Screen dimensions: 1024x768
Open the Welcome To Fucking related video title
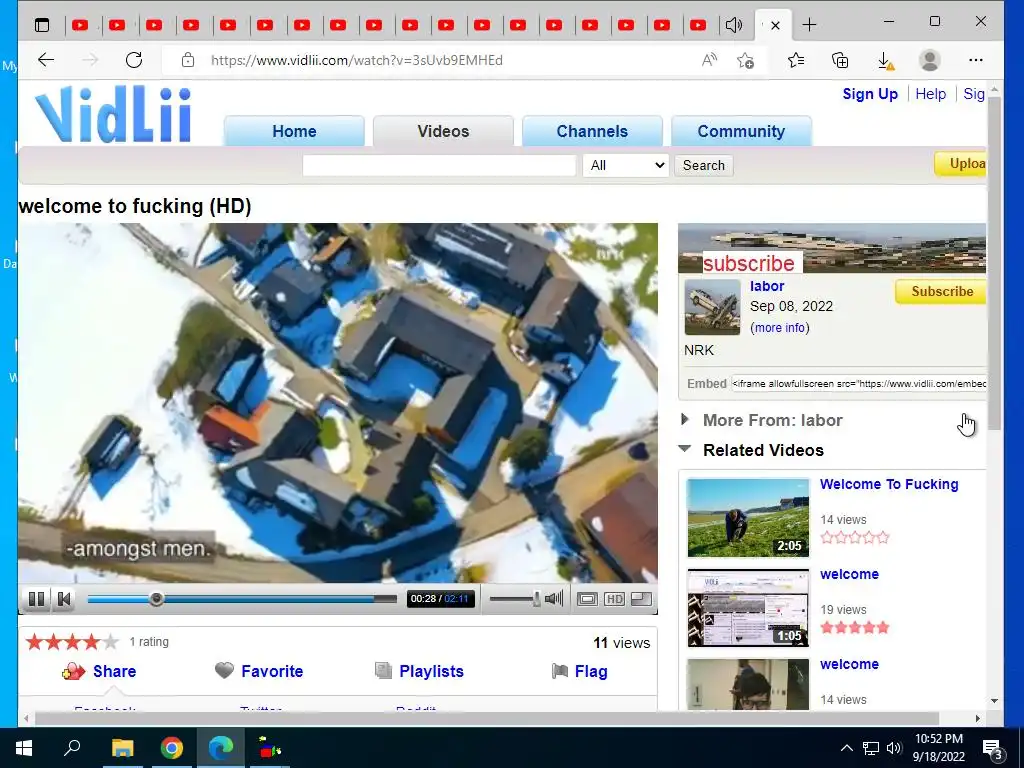(889, 485)
